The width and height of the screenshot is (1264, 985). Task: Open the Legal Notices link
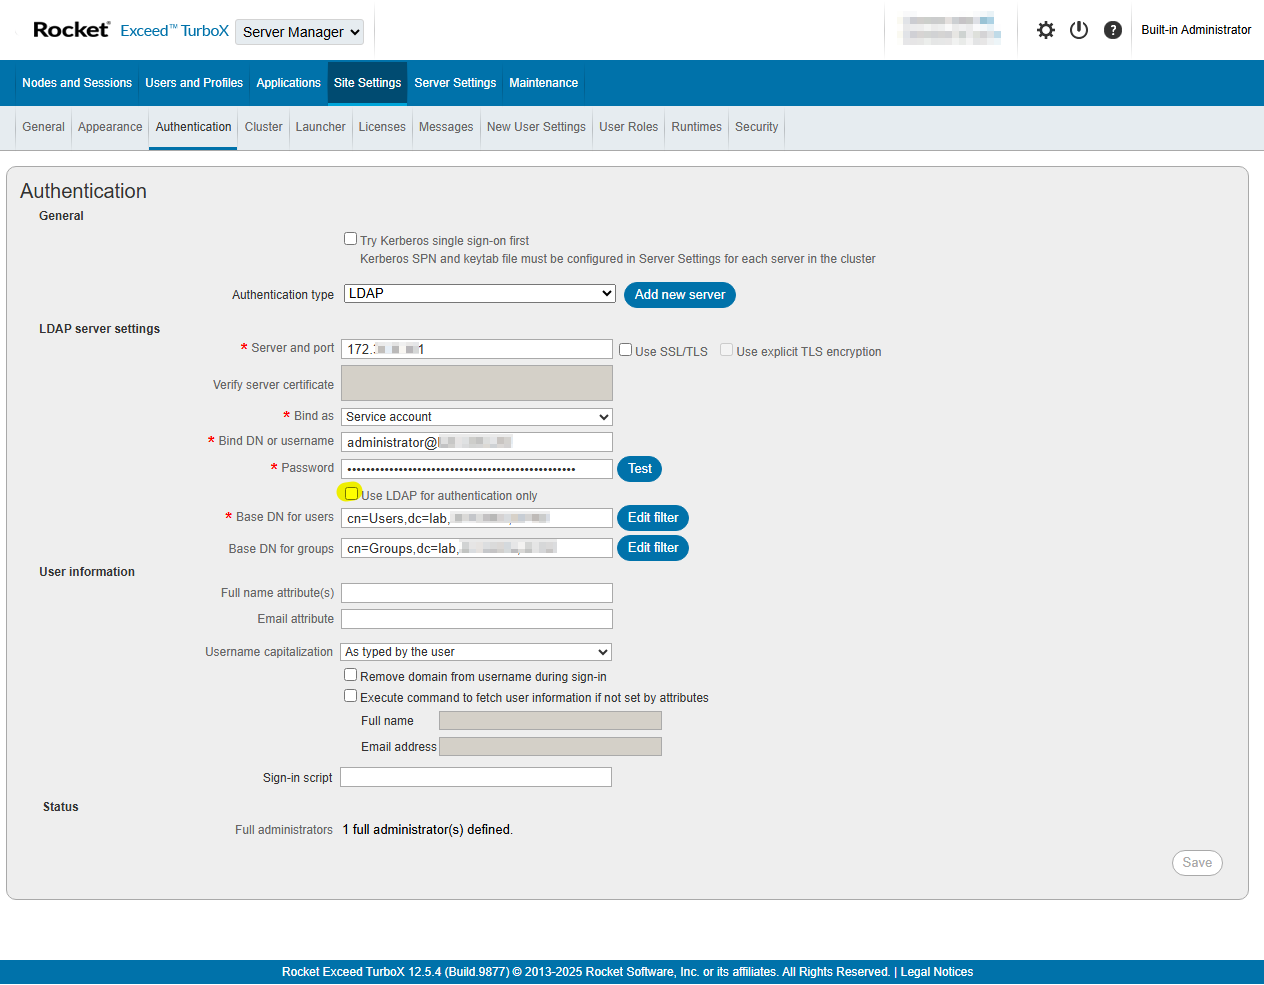(936, 972)
